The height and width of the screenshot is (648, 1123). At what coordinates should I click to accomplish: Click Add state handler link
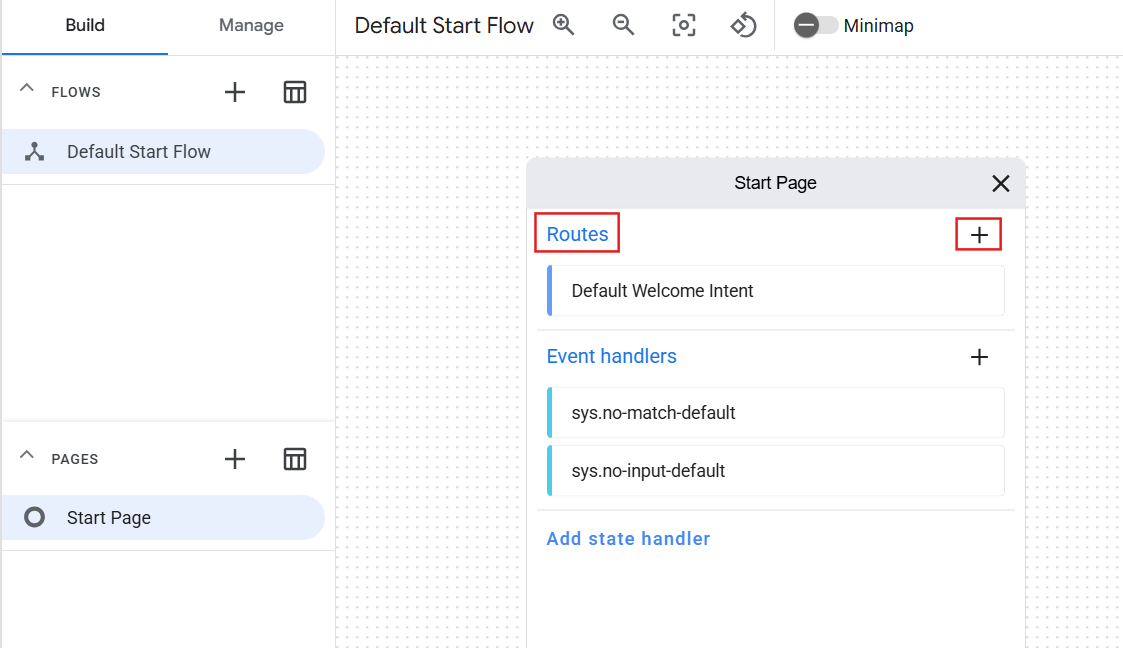[x=628, y=538]
